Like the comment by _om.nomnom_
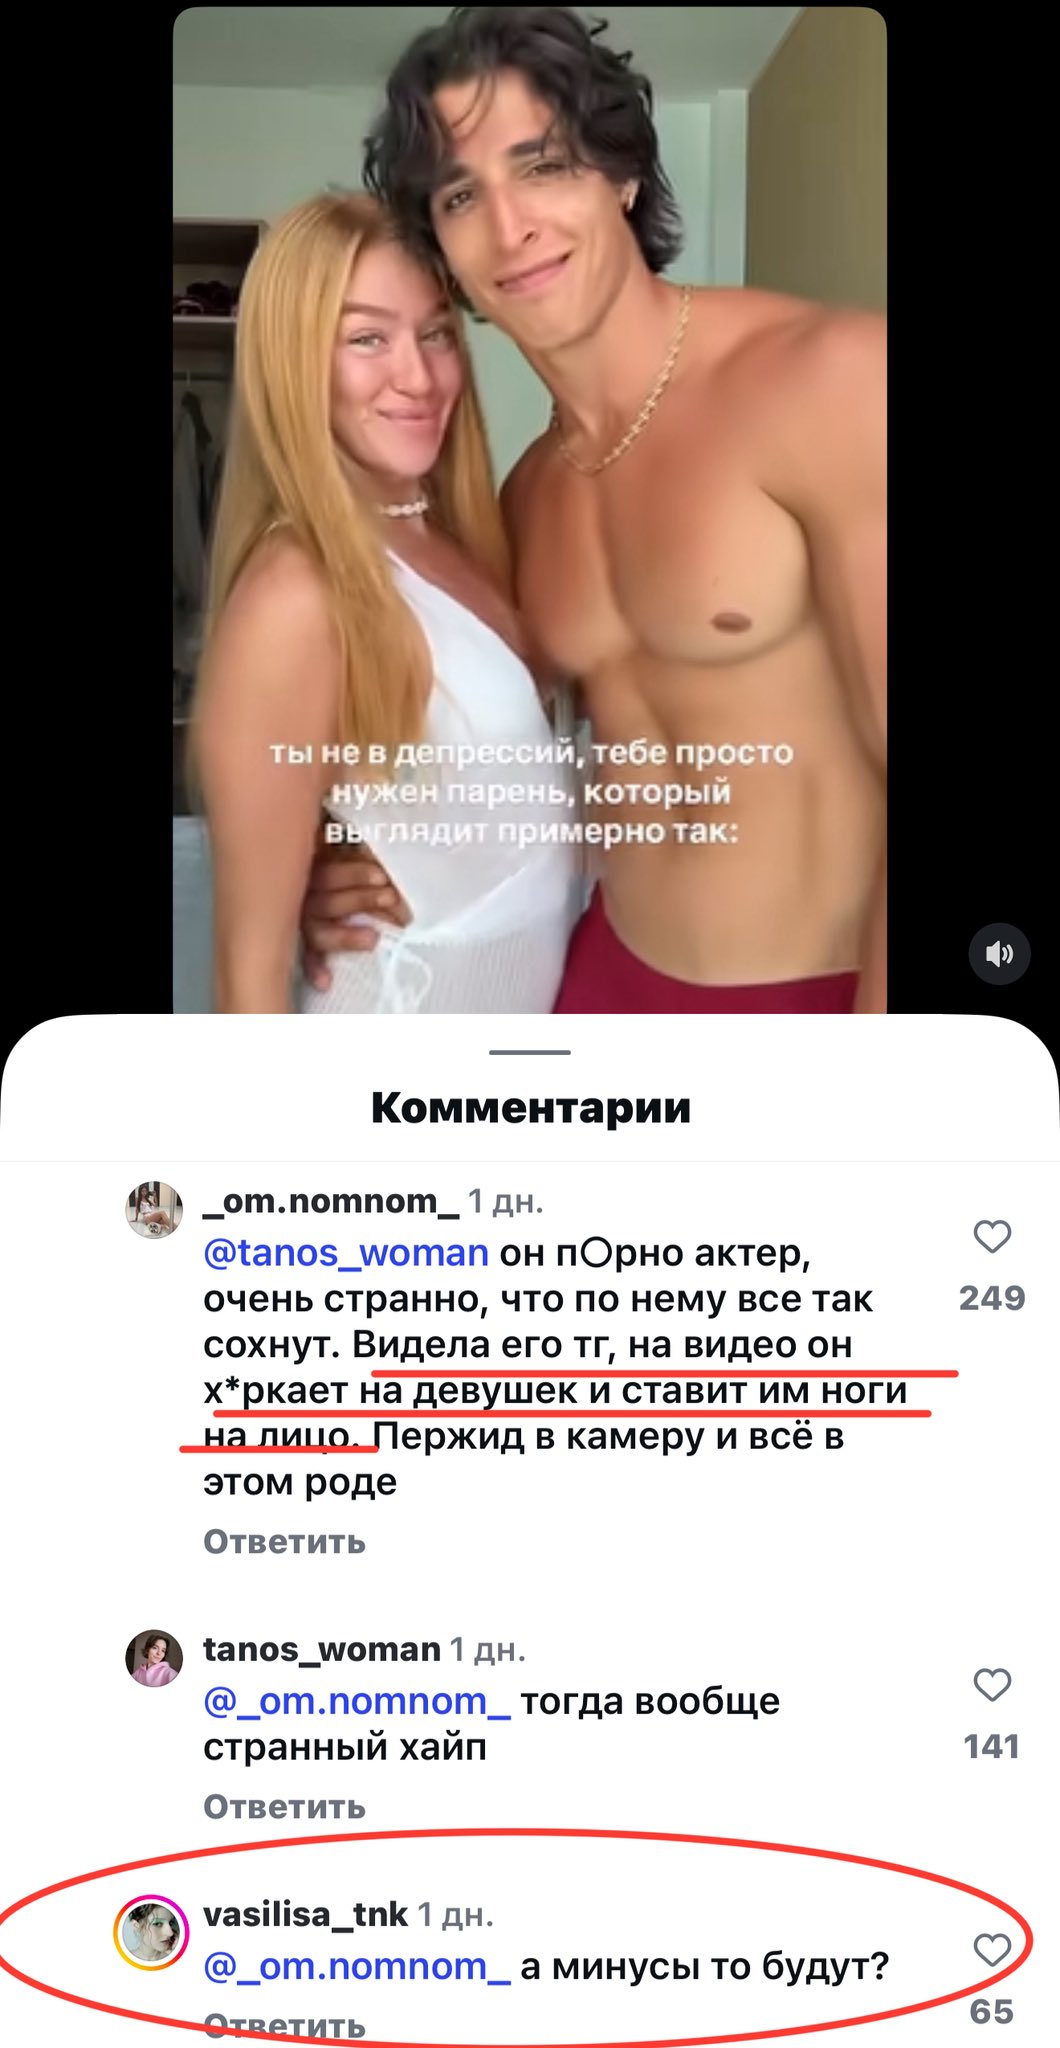Image resolution: width=1060 pixels, height=2048 pixels. [x=992, y=1237]
